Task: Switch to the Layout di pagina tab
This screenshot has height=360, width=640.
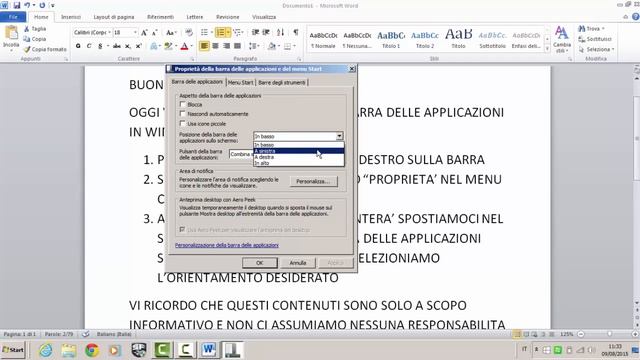Action: 114,17
